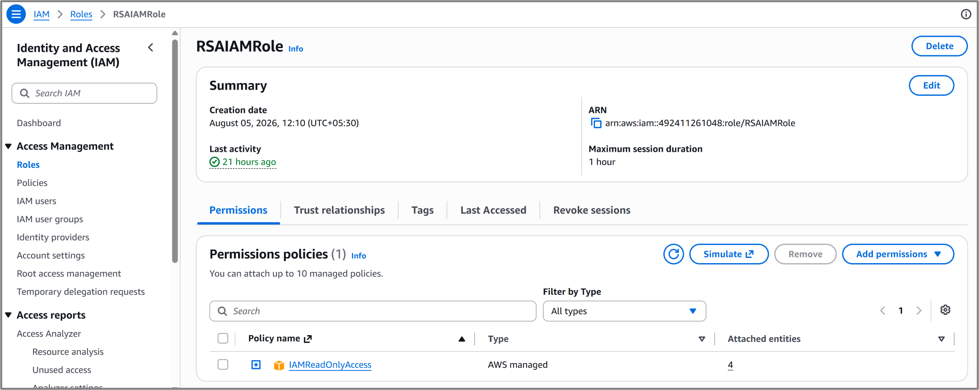Open the IAMReadOnlyAccess policy link
This screenshot has height=390, width=979.
click(330, 364)
